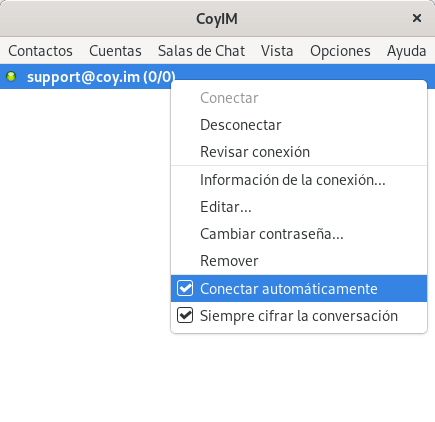Open Información de la conexión...

point(299,180)
